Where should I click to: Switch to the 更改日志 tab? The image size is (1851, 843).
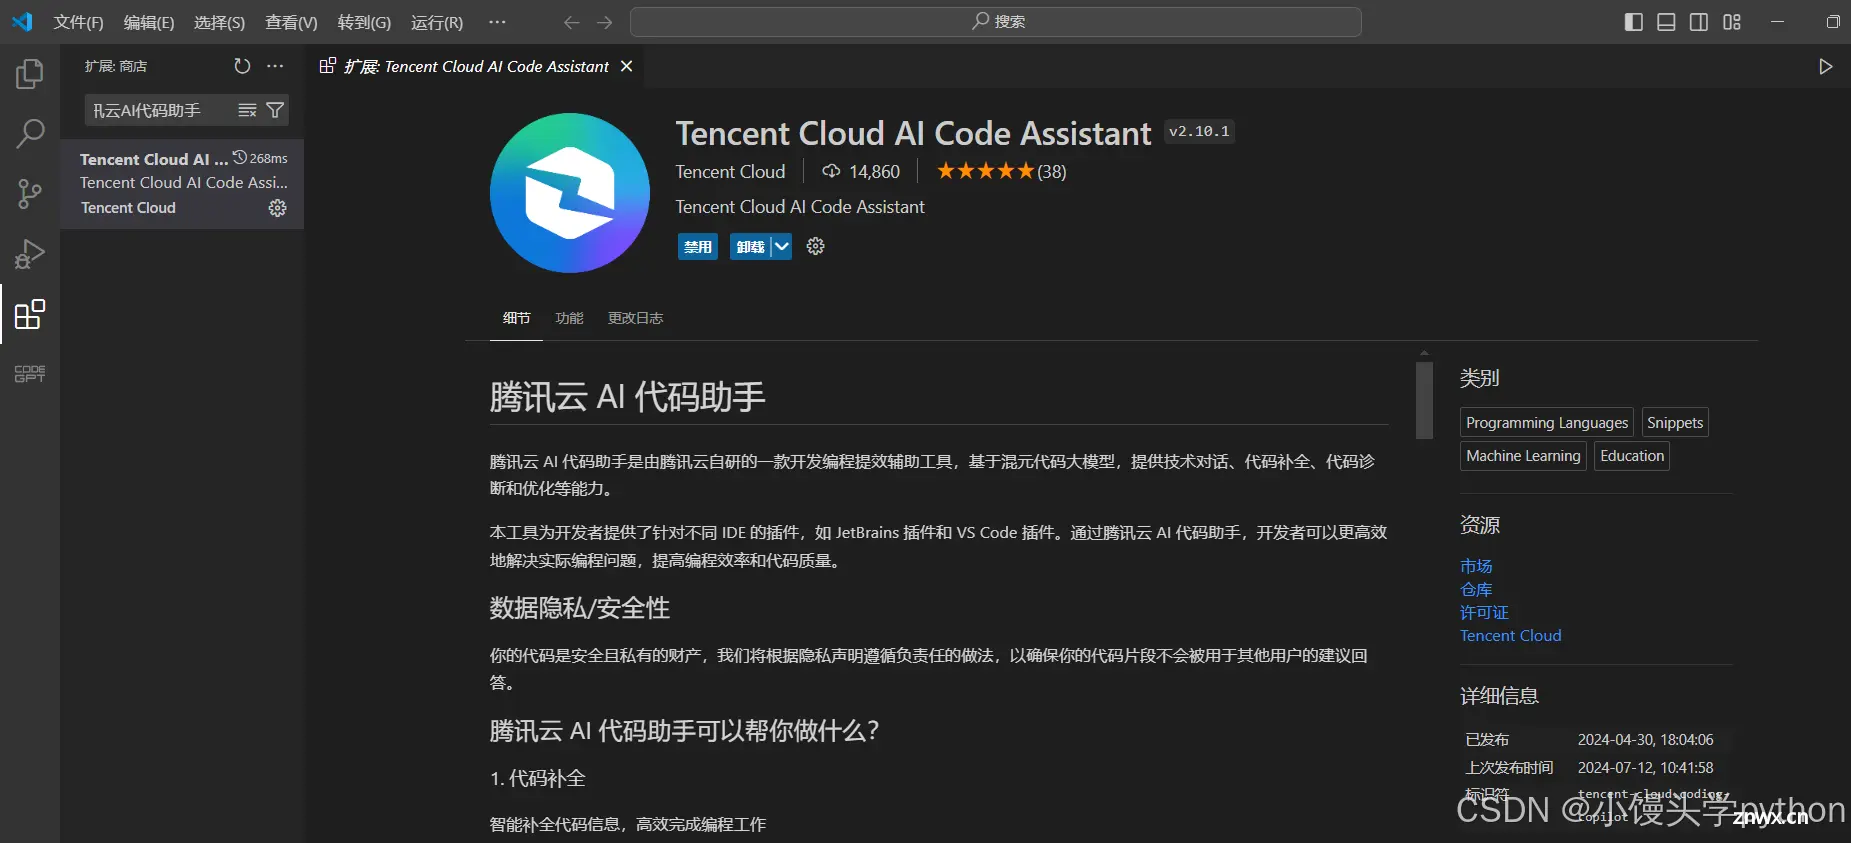click(636, 318)
